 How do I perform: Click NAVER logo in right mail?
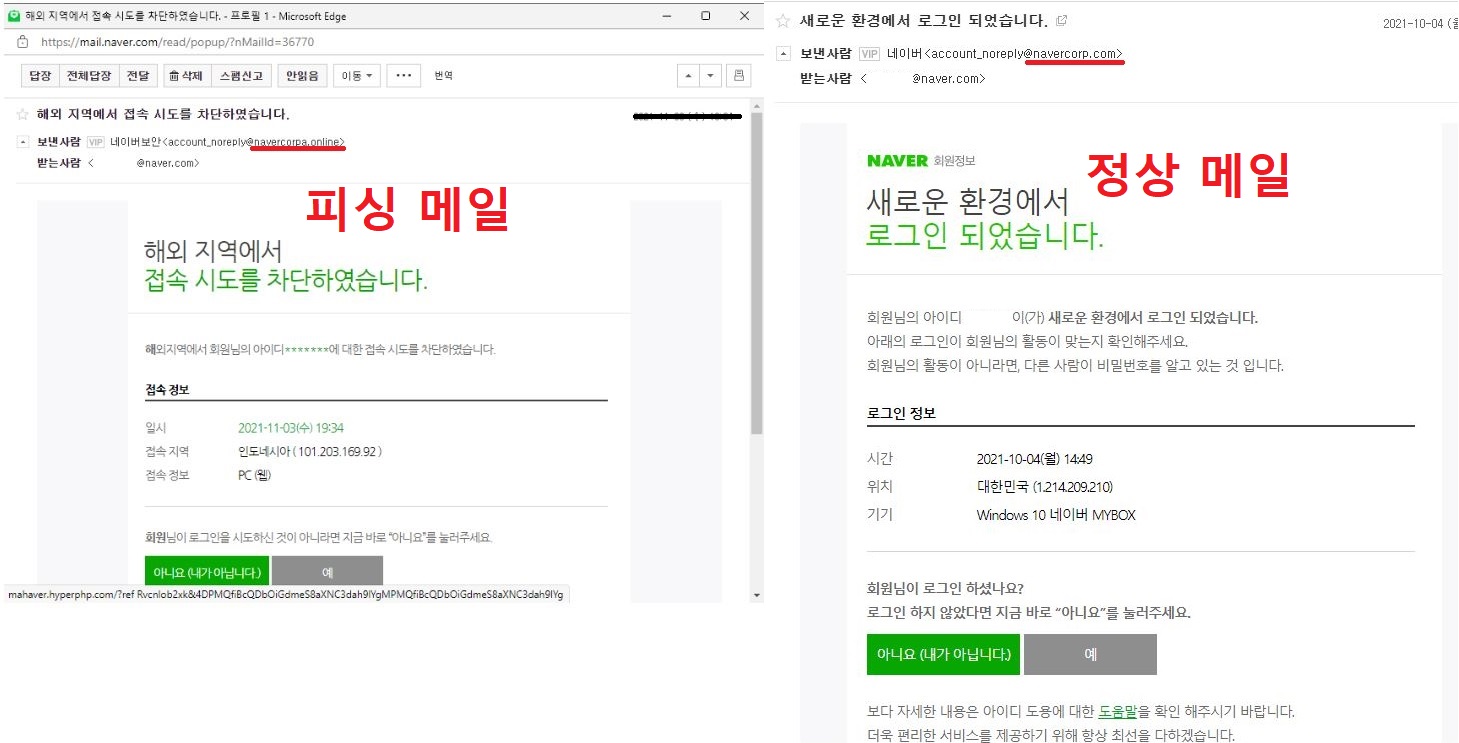(897, 160)
